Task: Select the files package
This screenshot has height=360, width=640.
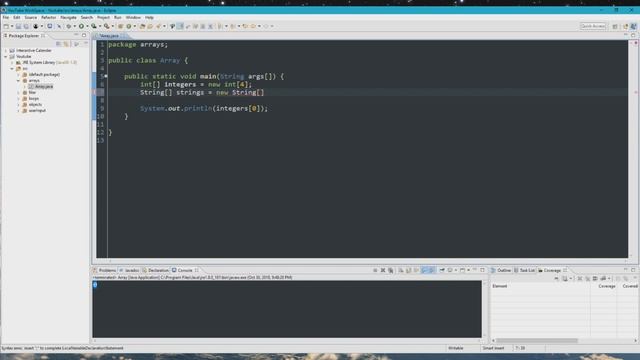Action: tap(29, 93)
